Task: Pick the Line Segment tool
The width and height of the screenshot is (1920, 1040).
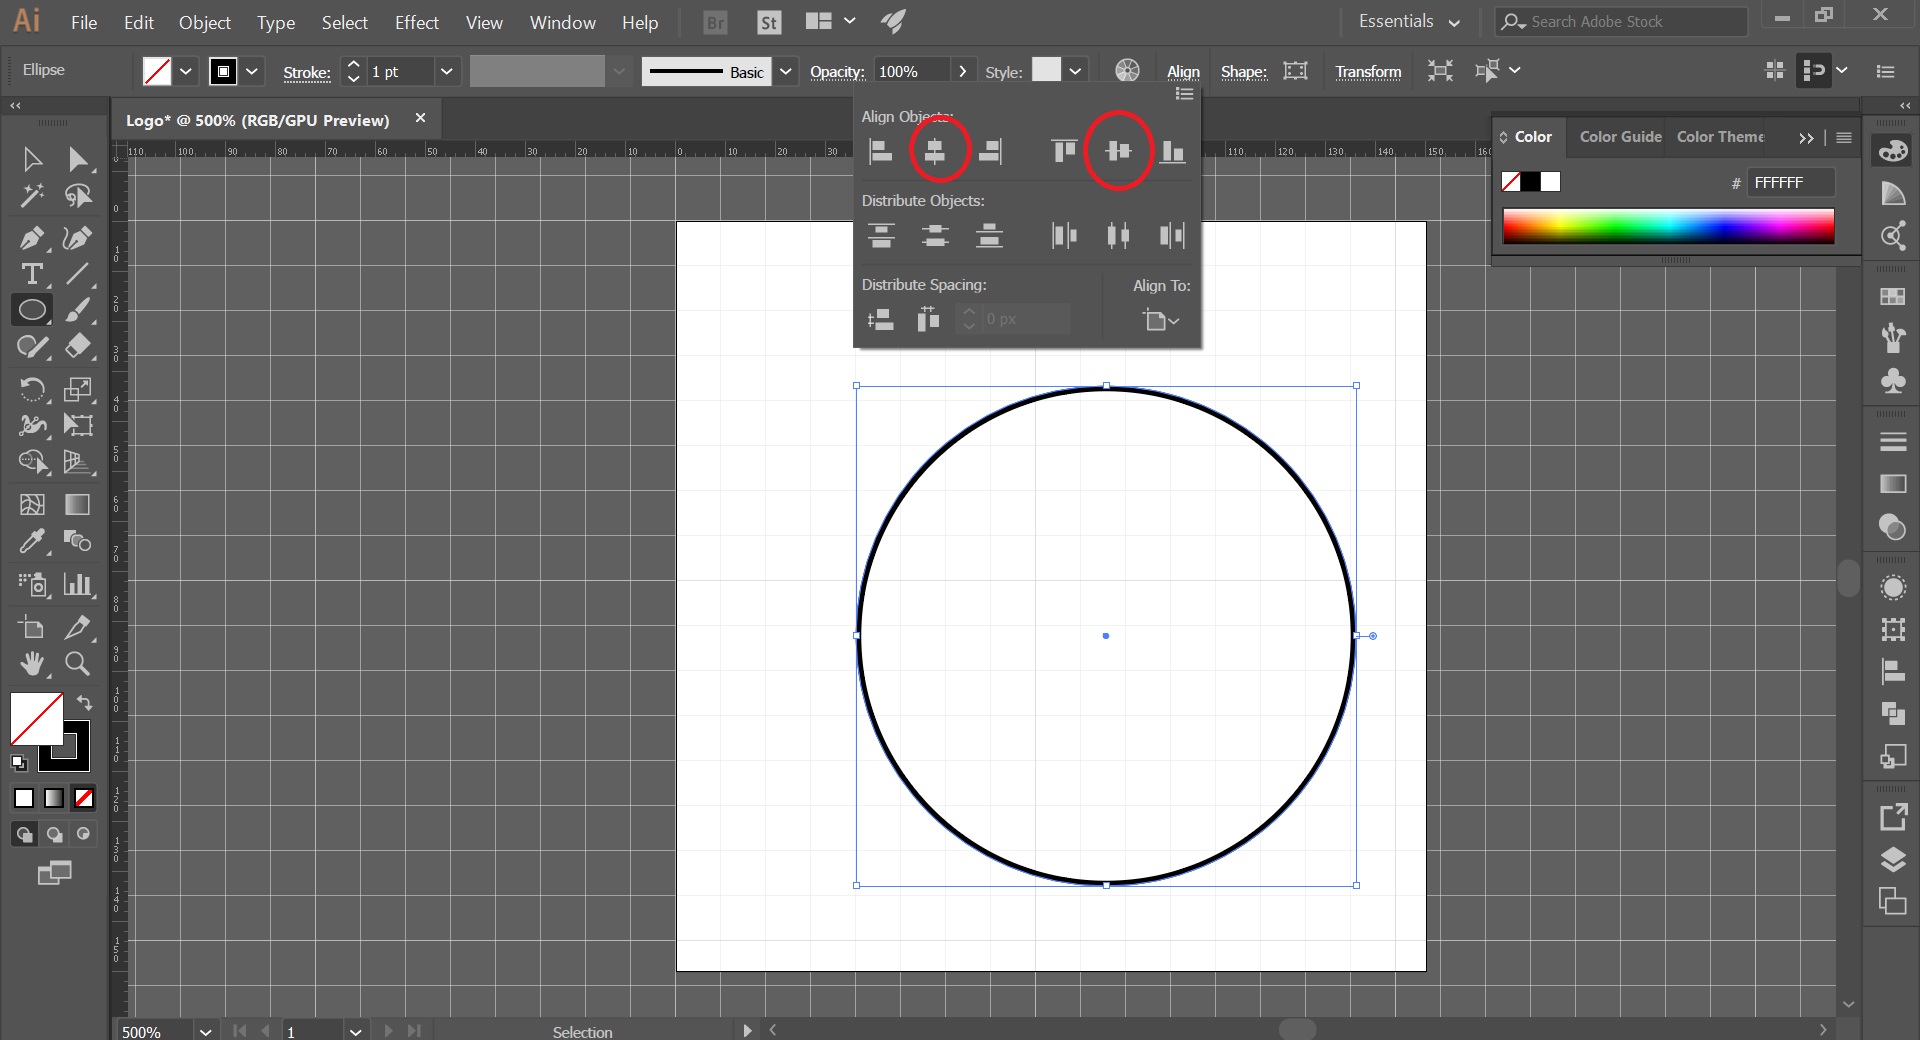Action: click(78, 274)
